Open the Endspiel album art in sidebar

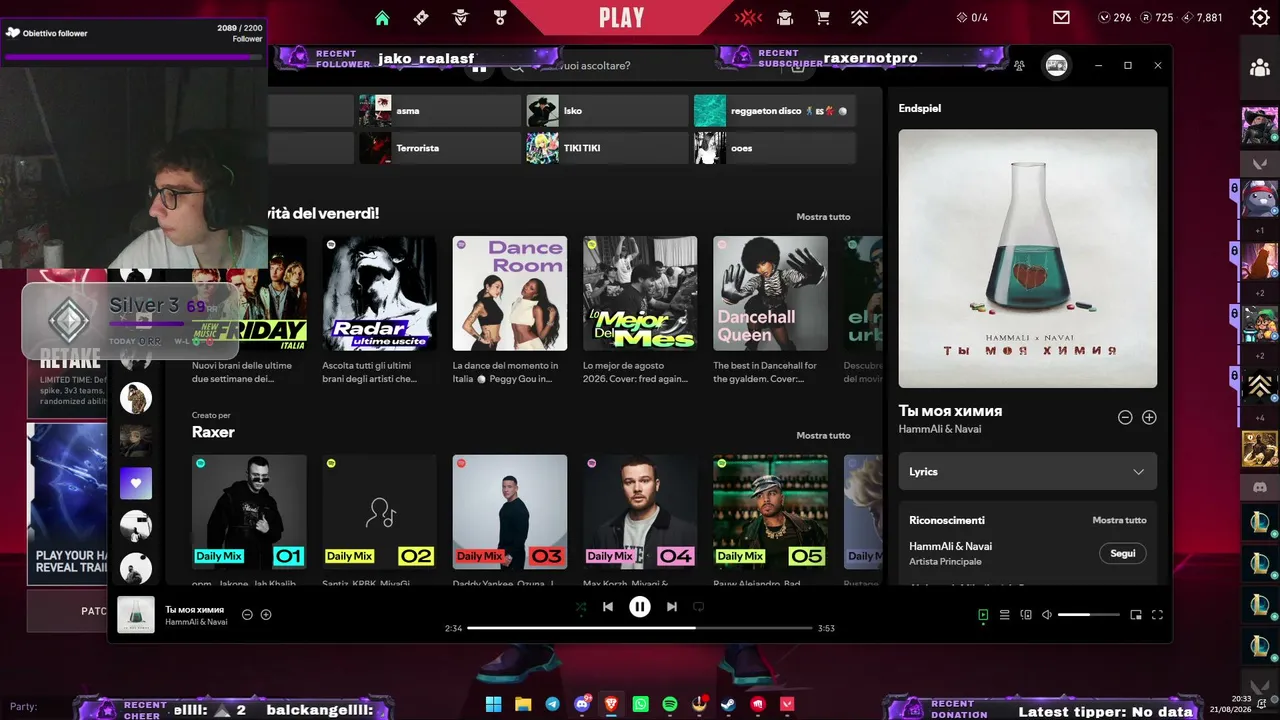pos(1028,258)
